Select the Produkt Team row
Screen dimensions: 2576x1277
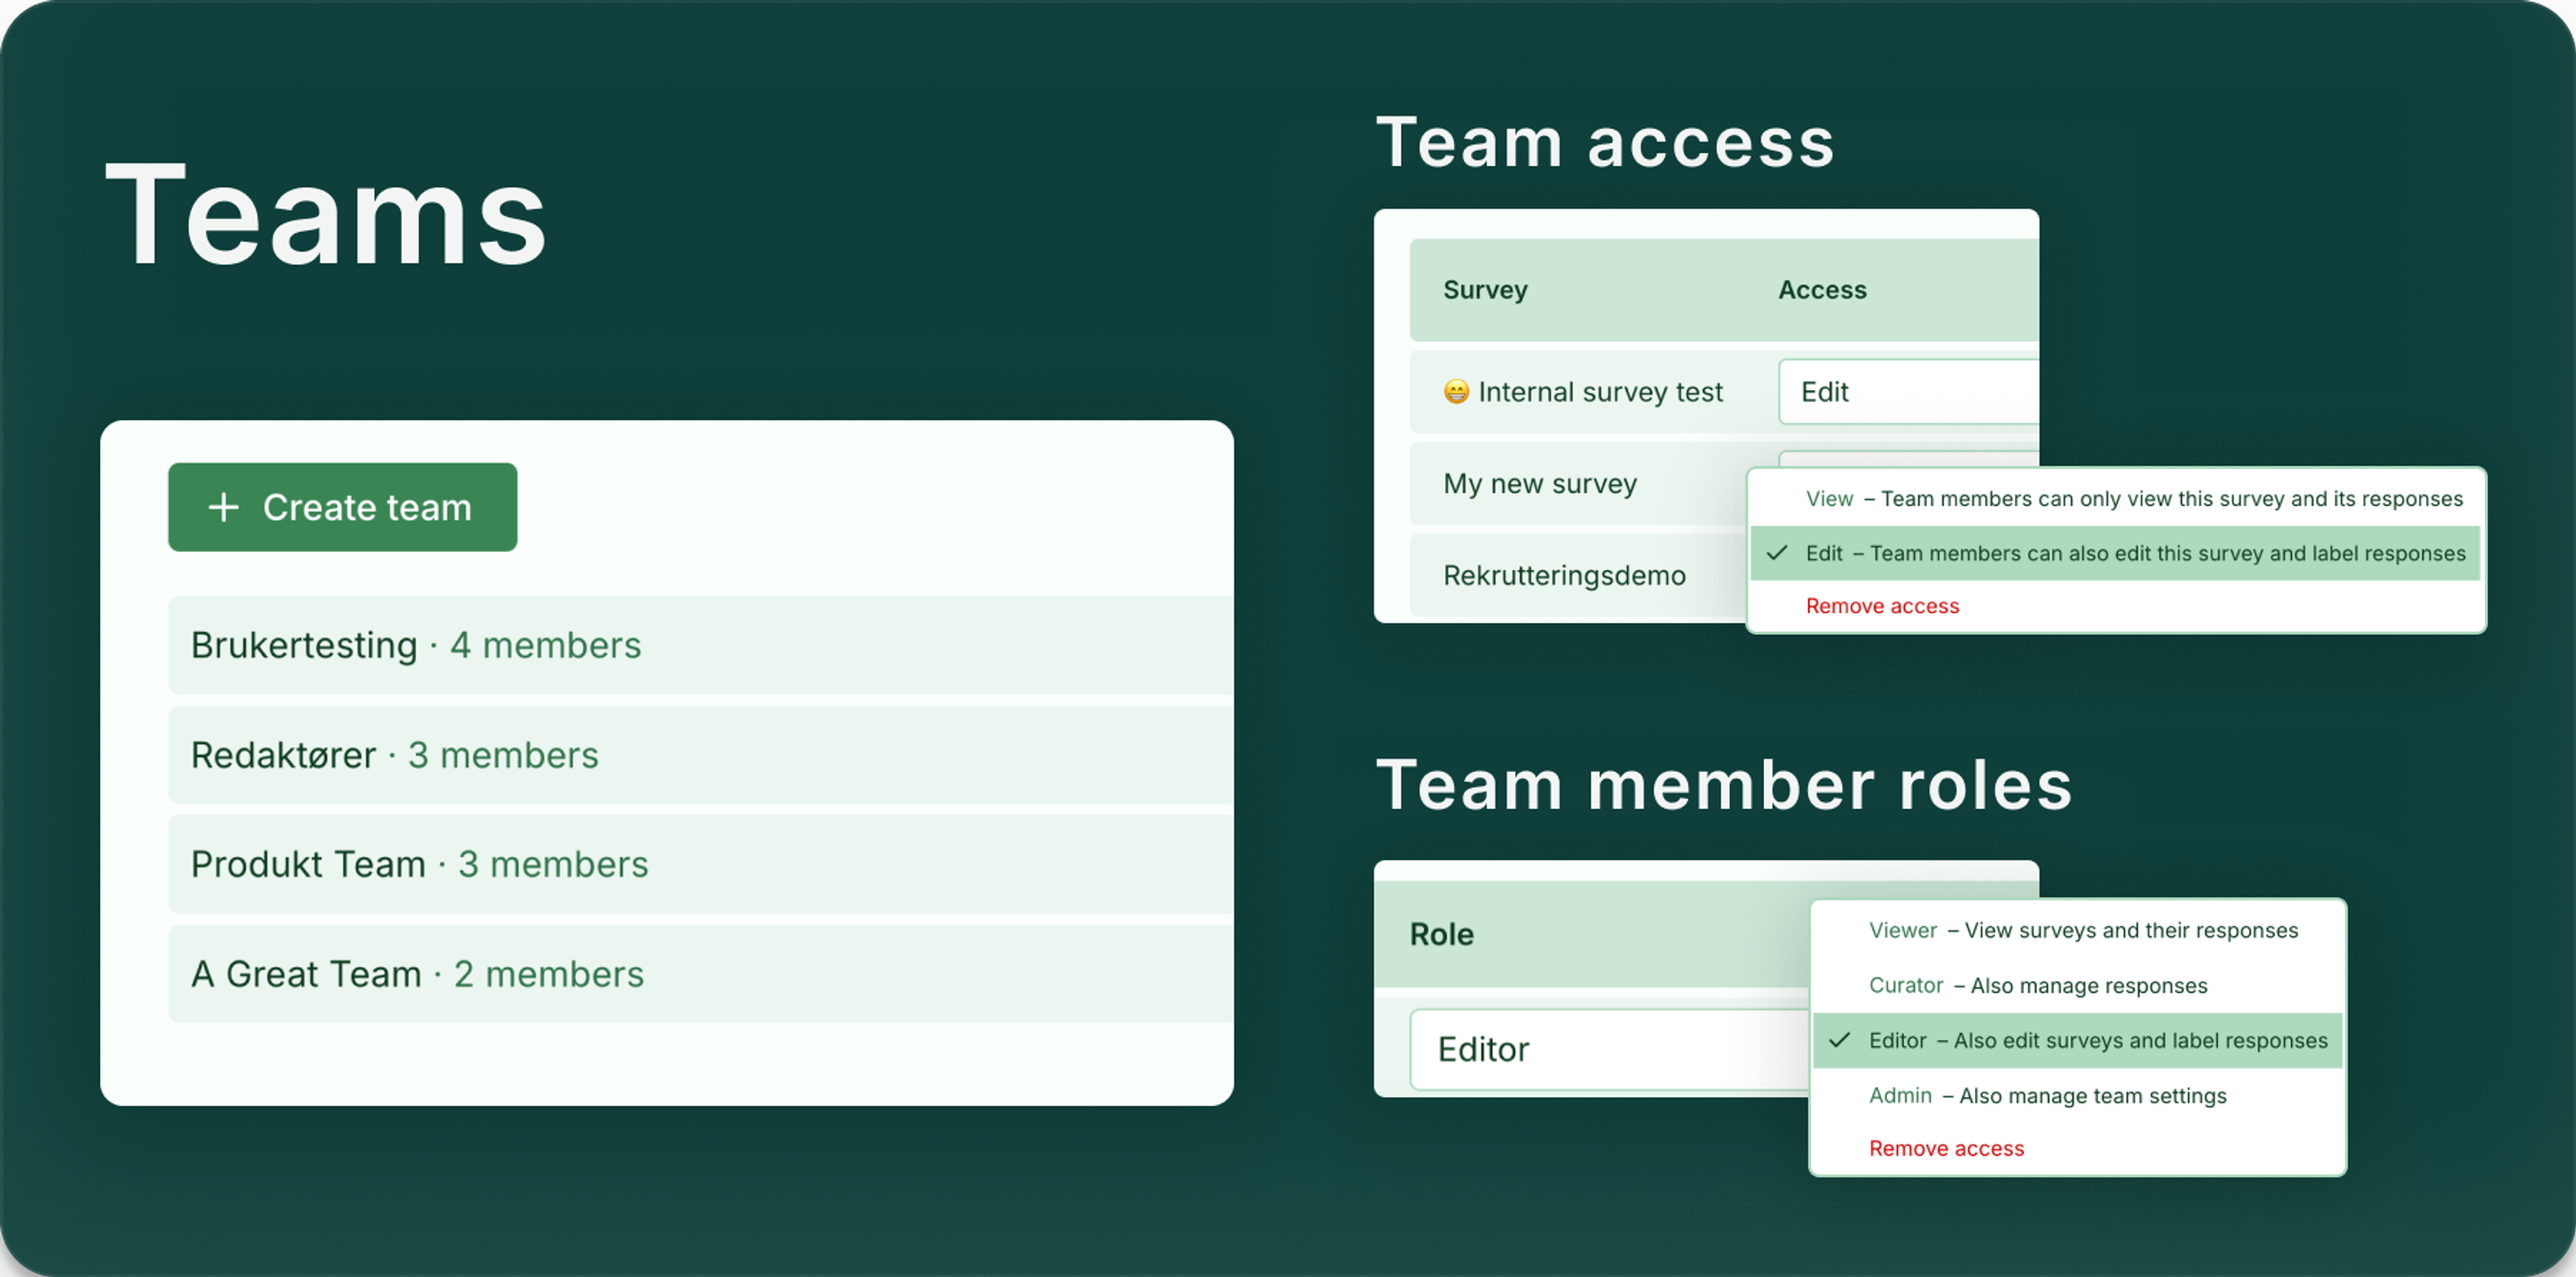click(x=700, y=864)
